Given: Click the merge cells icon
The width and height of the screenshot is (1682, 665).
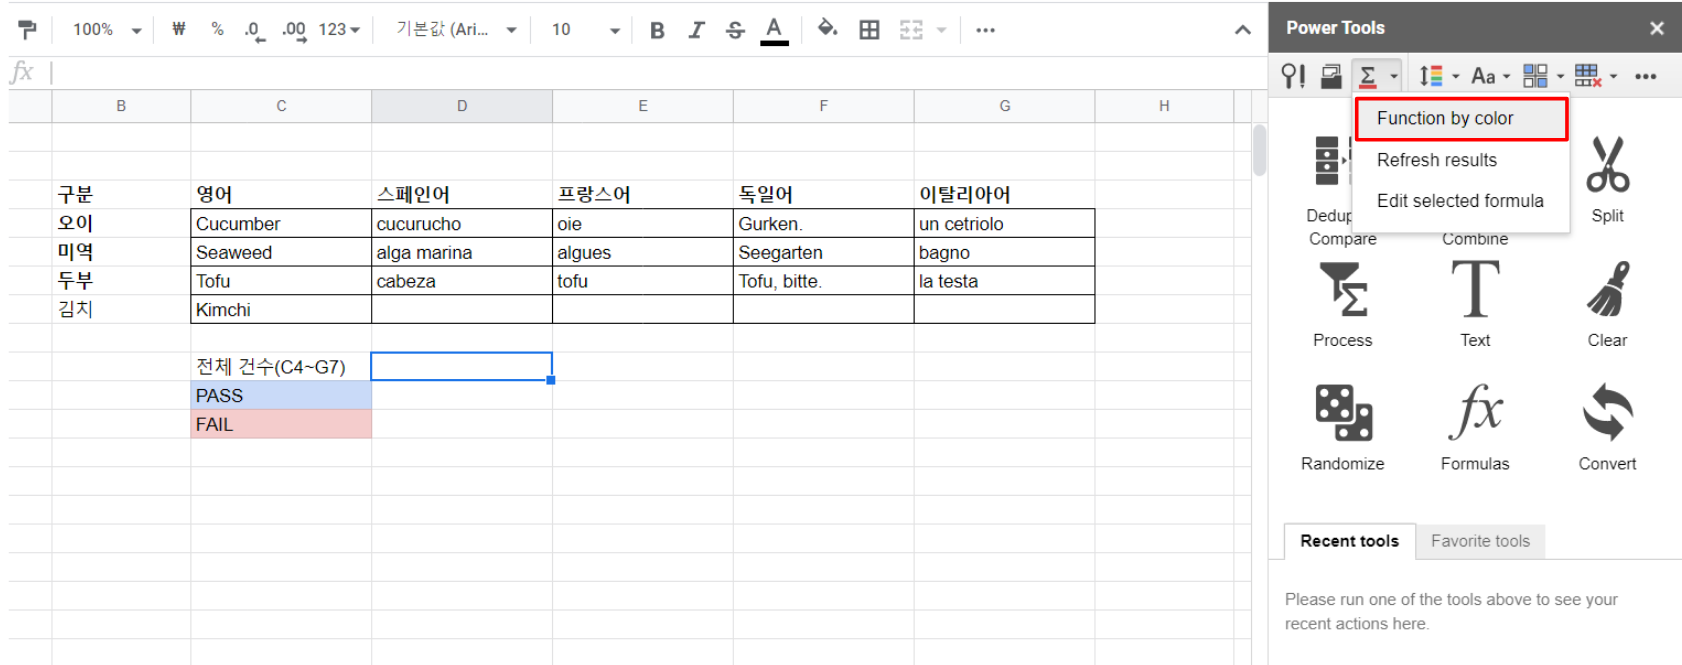Looking at the screenshot, I should [911, 30].
